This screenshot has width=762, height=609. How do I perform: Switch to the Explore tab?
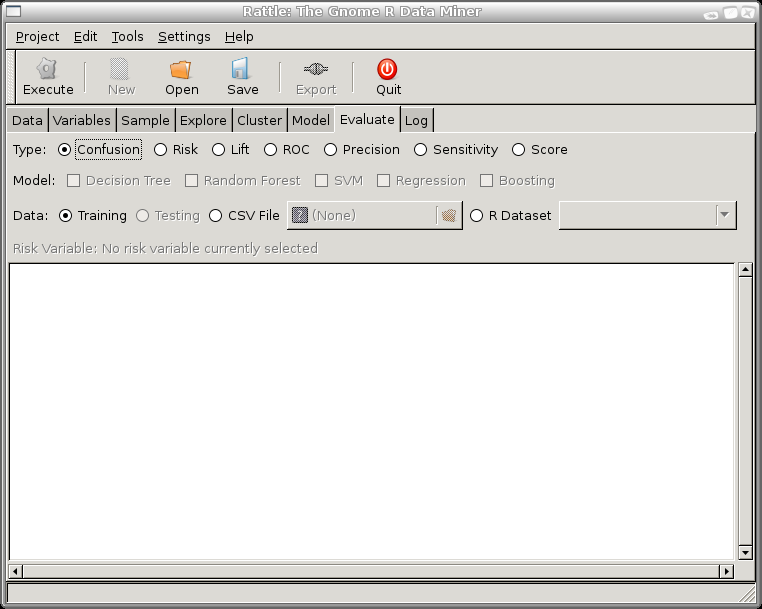[203, 120]
